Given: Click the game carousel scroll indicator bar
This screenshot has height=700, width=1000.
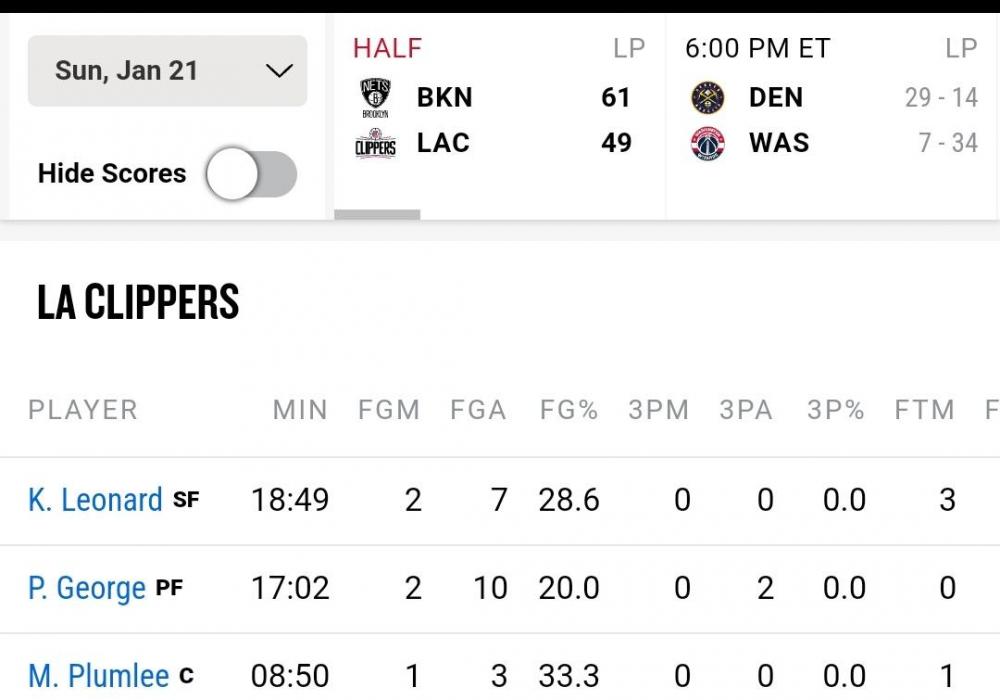Looking at the screenshot, I should (377, 214).
